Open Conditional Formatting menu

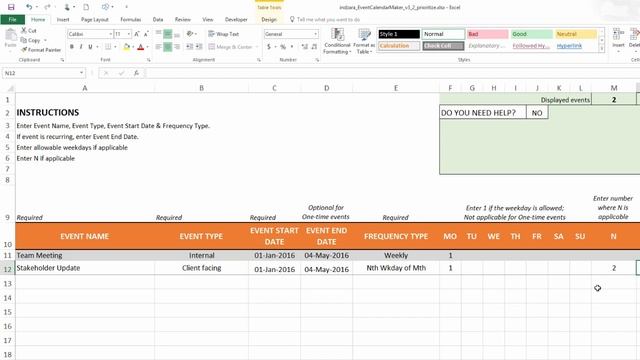337,41
